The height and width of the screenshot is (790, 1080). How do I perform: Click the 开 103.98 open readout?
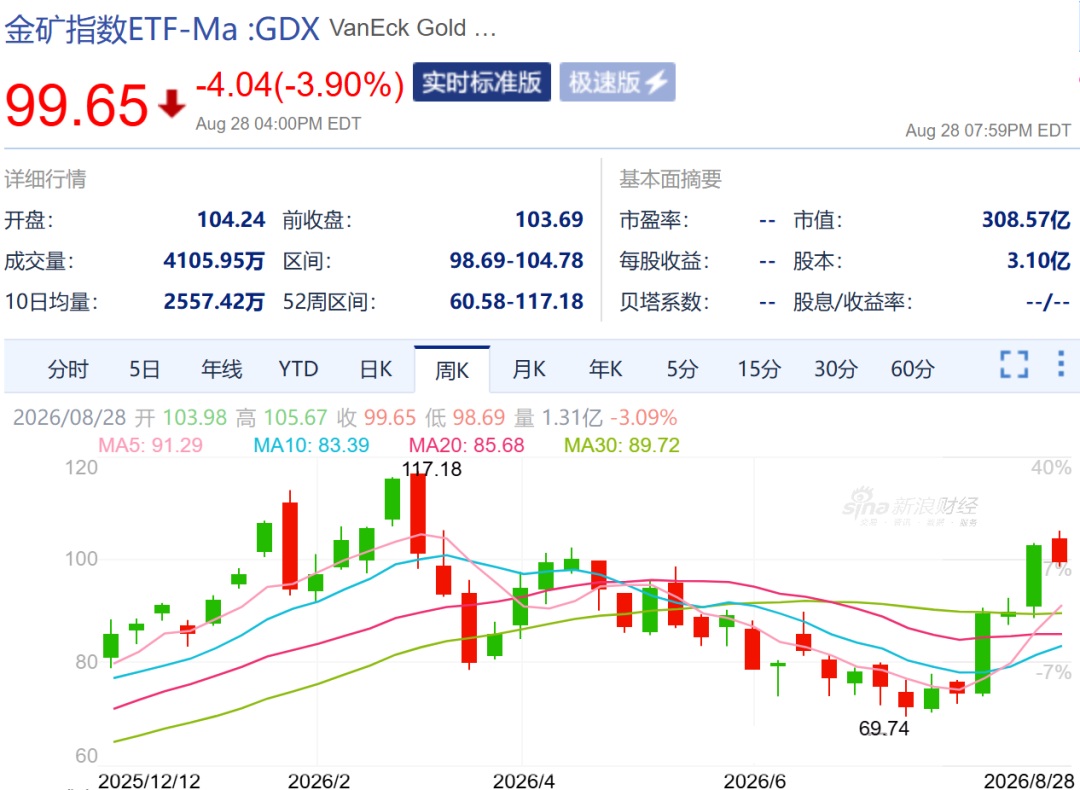coord(180,417)
